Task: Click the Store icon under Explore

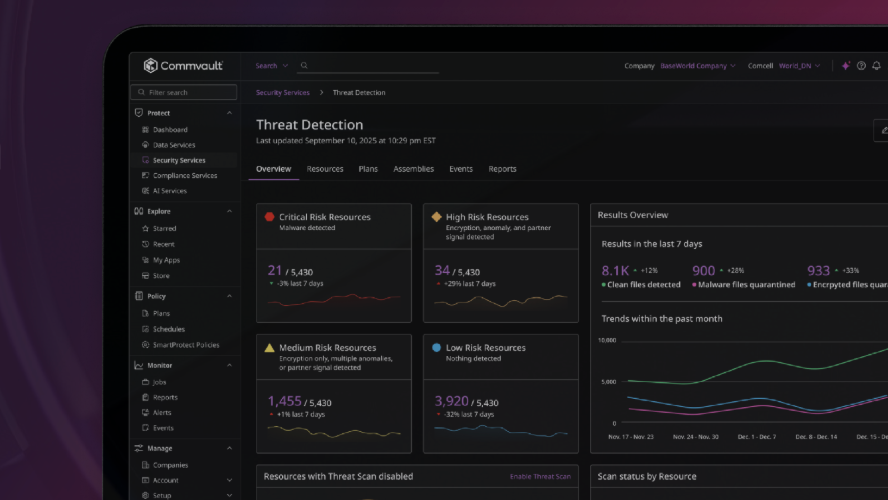Action: pyautogui.click(x=145, y=276)
